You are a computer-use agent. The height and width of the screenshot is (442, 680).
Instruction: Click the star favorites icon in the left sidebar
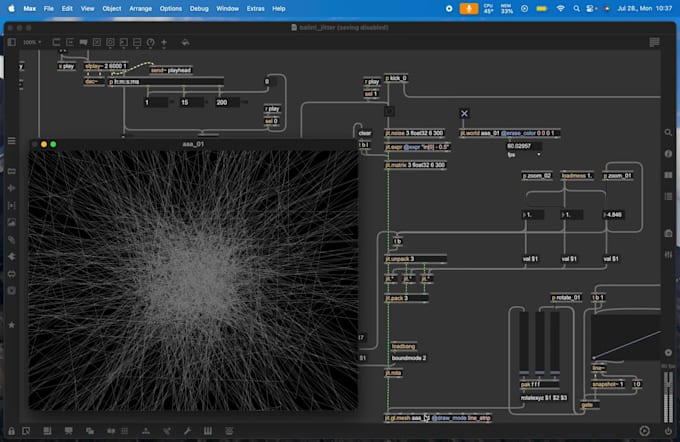(x=12, y=324)
